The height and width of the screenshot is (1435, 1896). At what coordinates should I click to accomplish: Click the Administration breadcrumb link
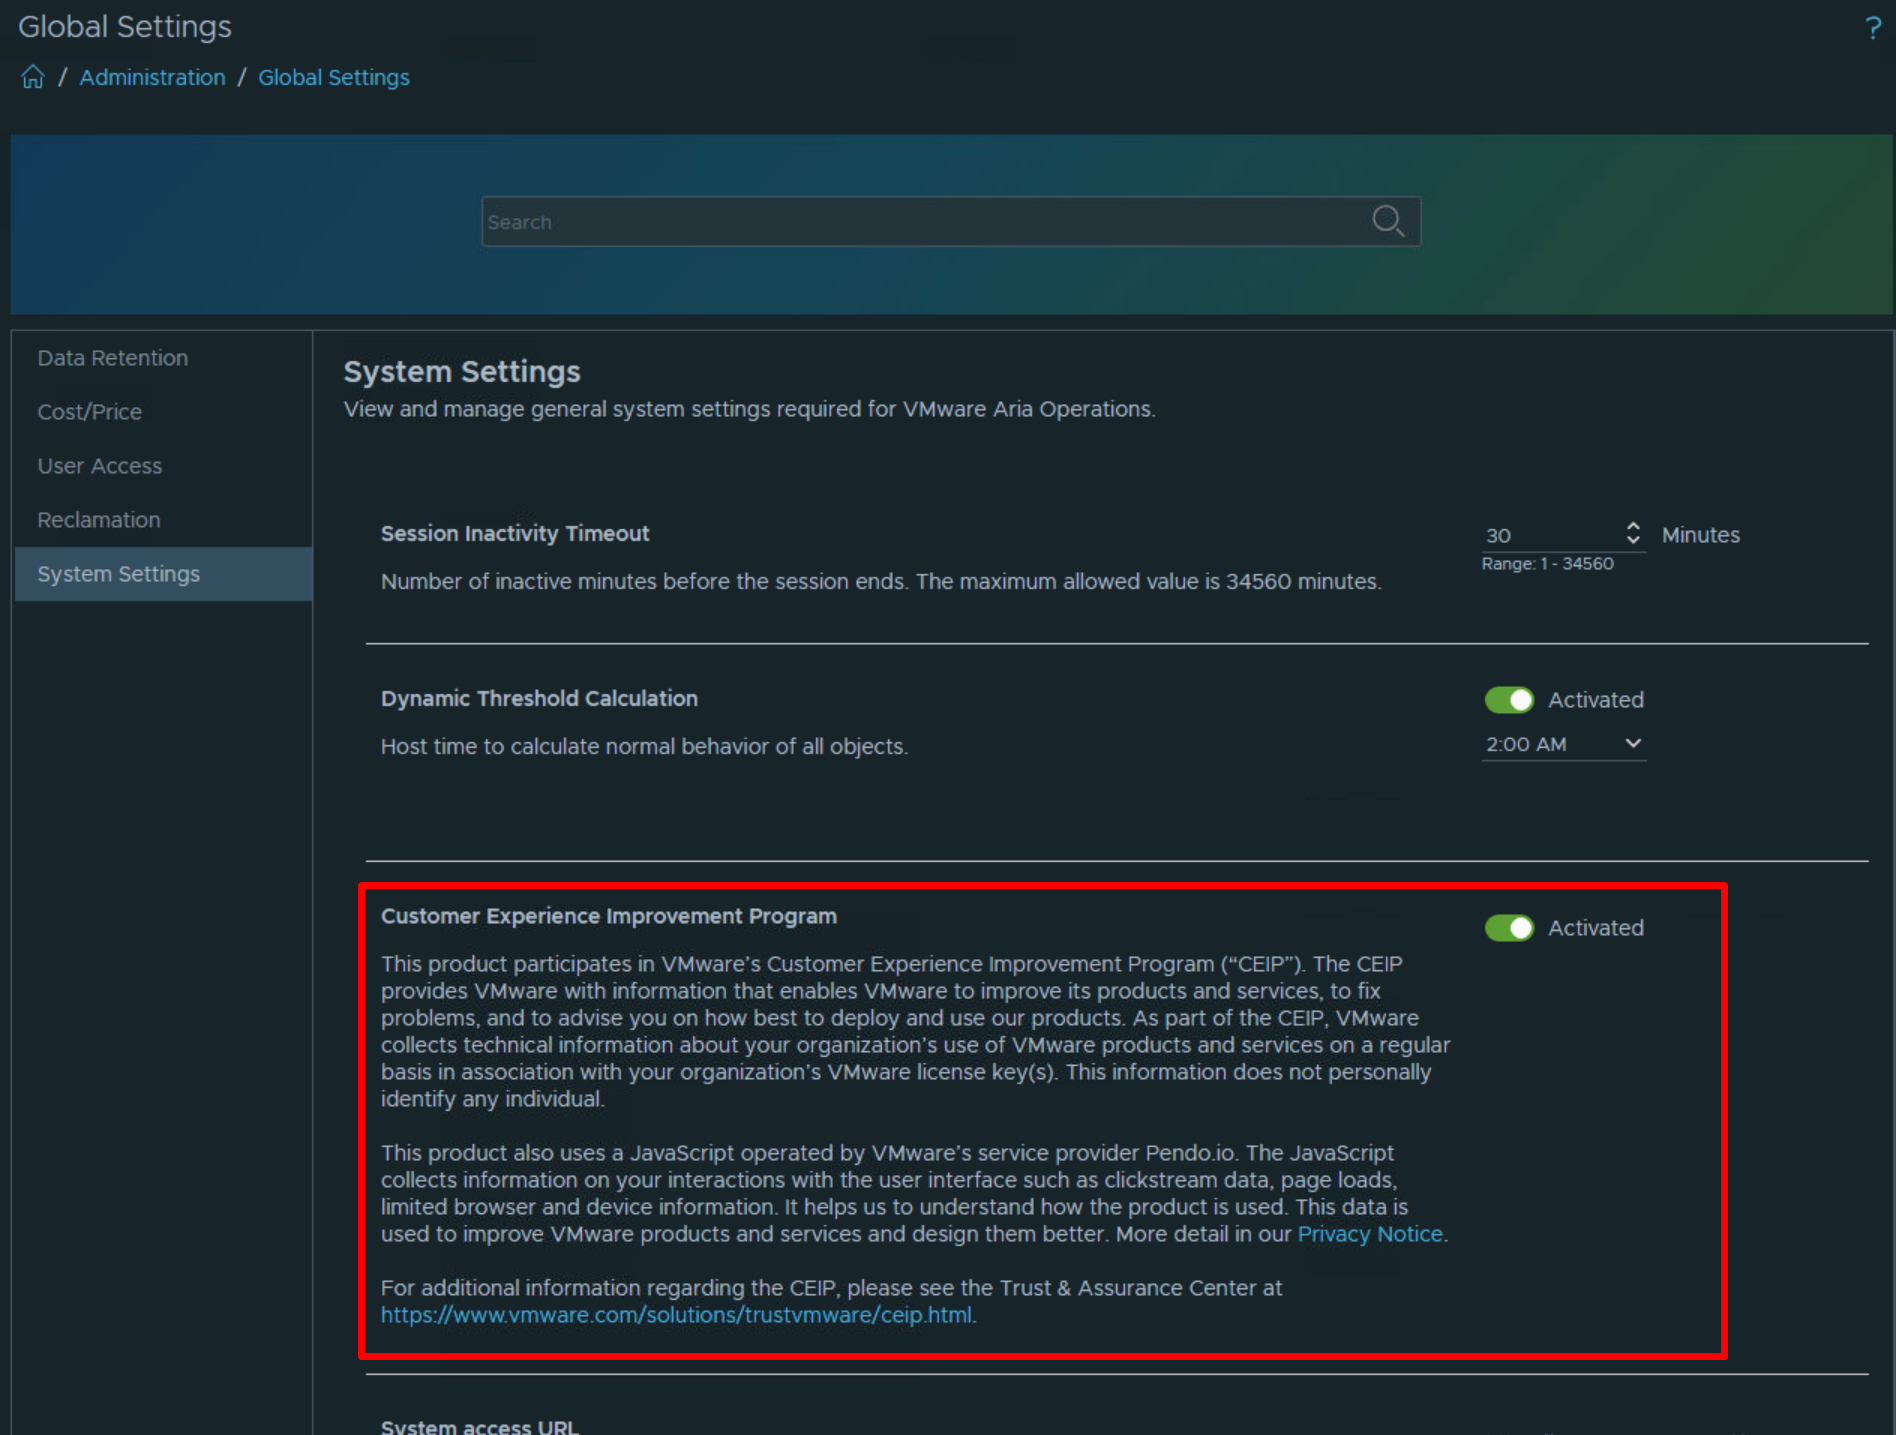coord(152,77)
